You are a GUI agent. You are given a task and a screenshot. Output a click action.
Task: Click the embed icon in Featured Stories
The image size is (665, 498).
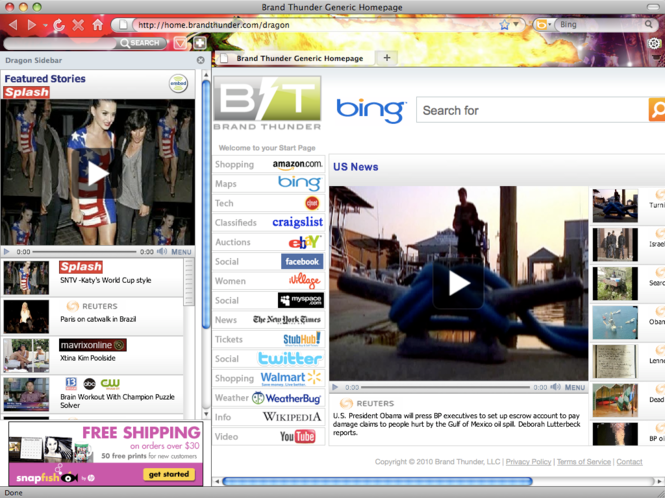click(x=179, y=84)
